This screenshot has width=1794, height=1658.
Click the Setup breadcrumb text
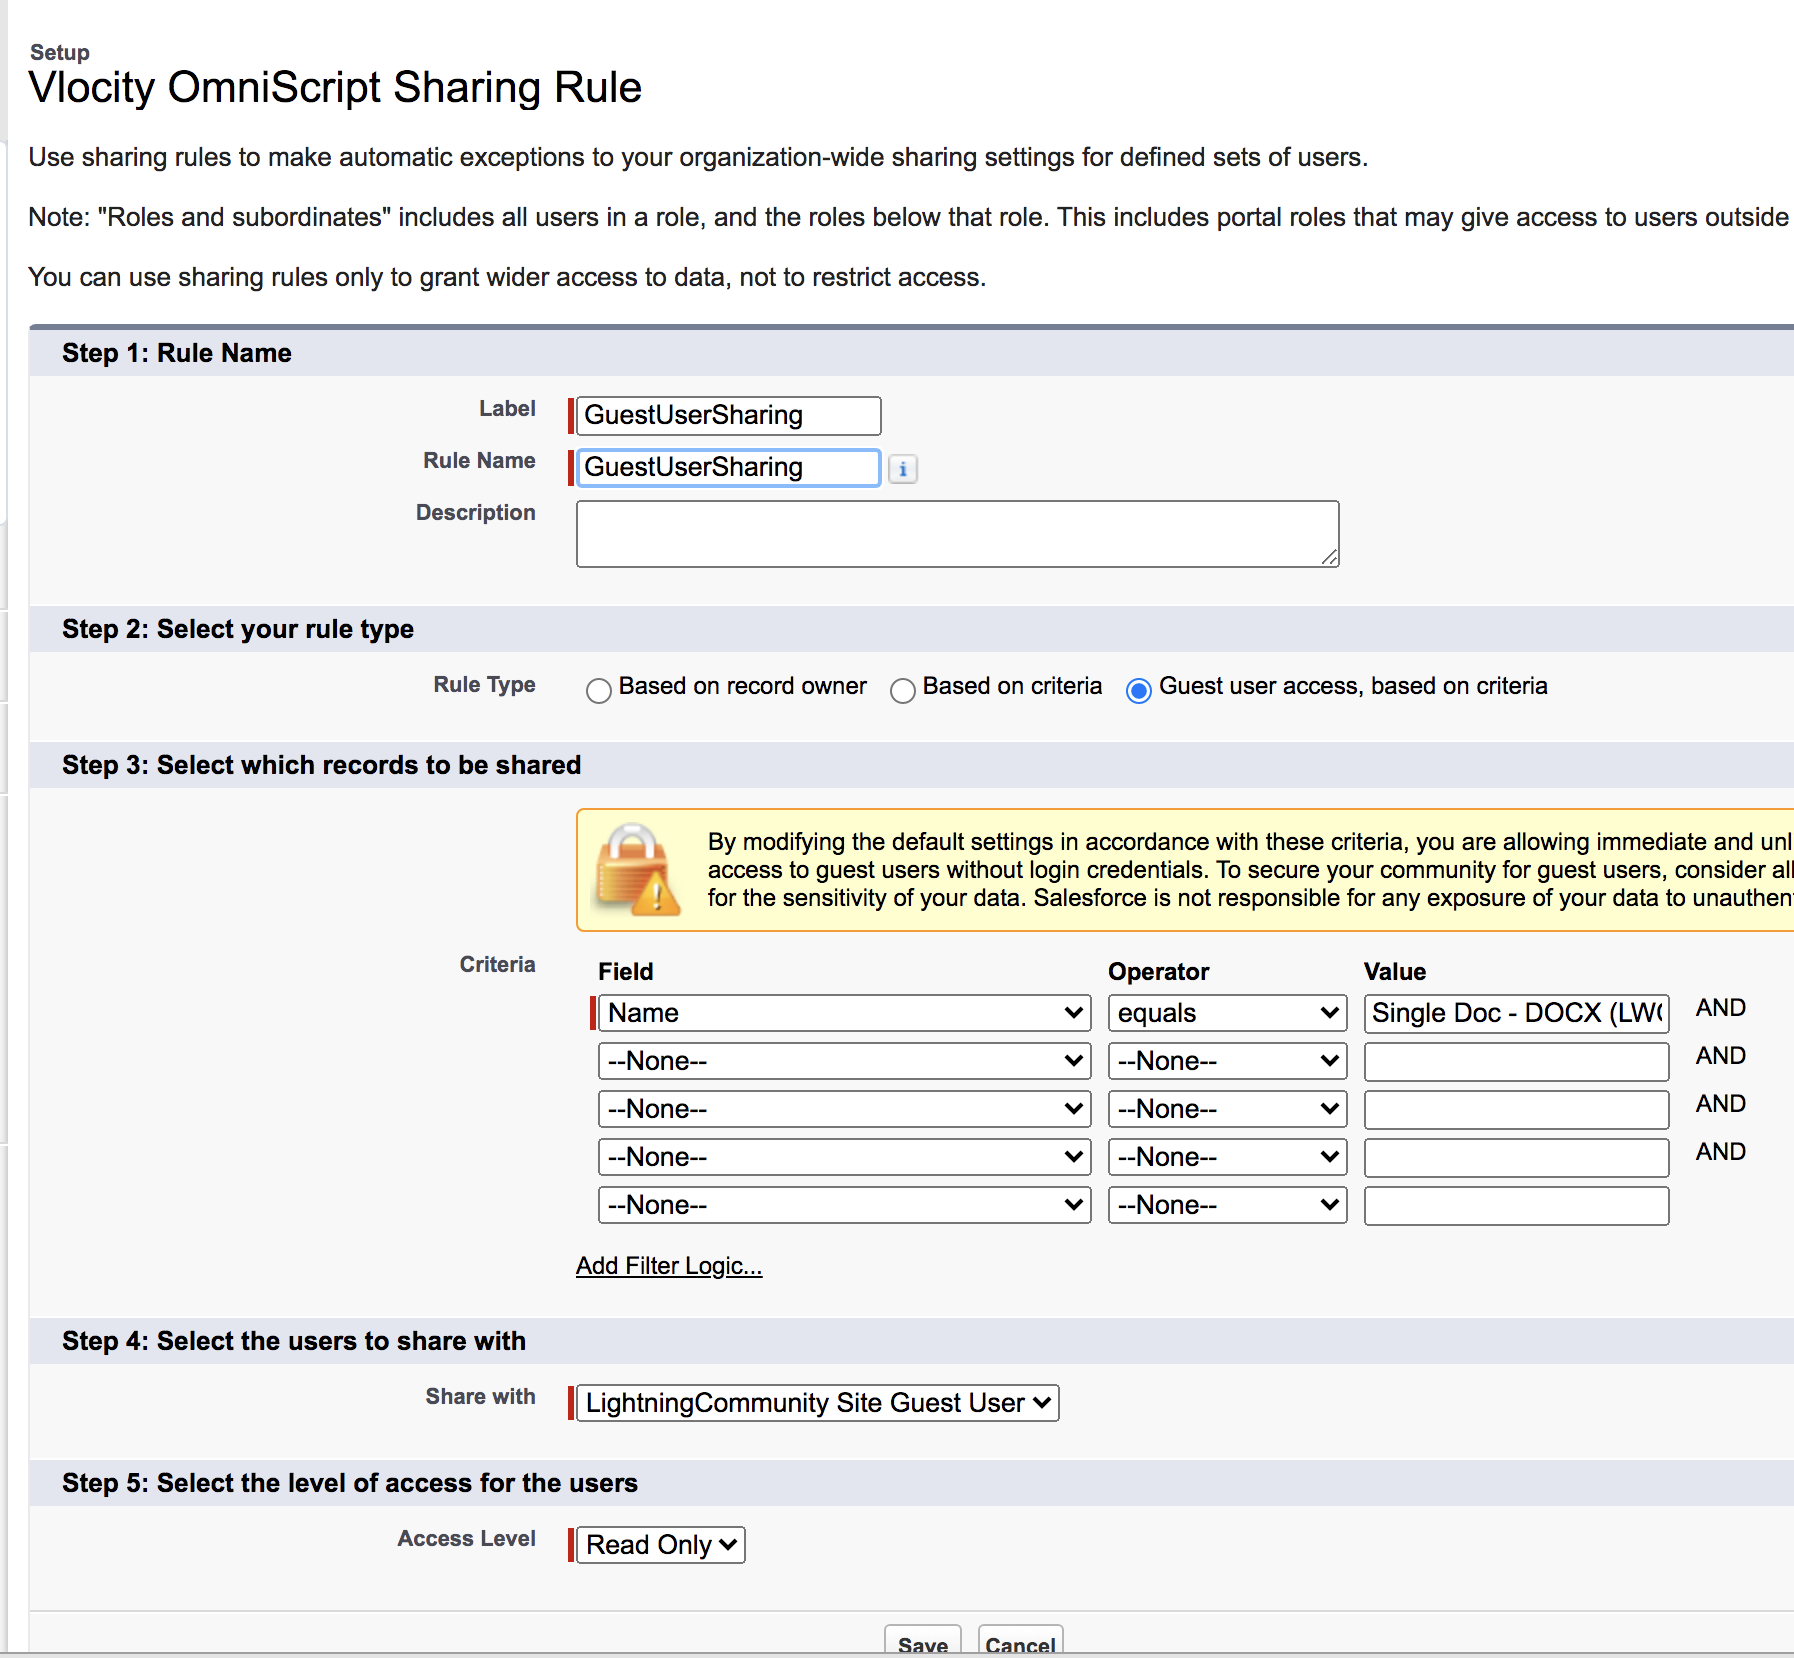pos(60,53)
